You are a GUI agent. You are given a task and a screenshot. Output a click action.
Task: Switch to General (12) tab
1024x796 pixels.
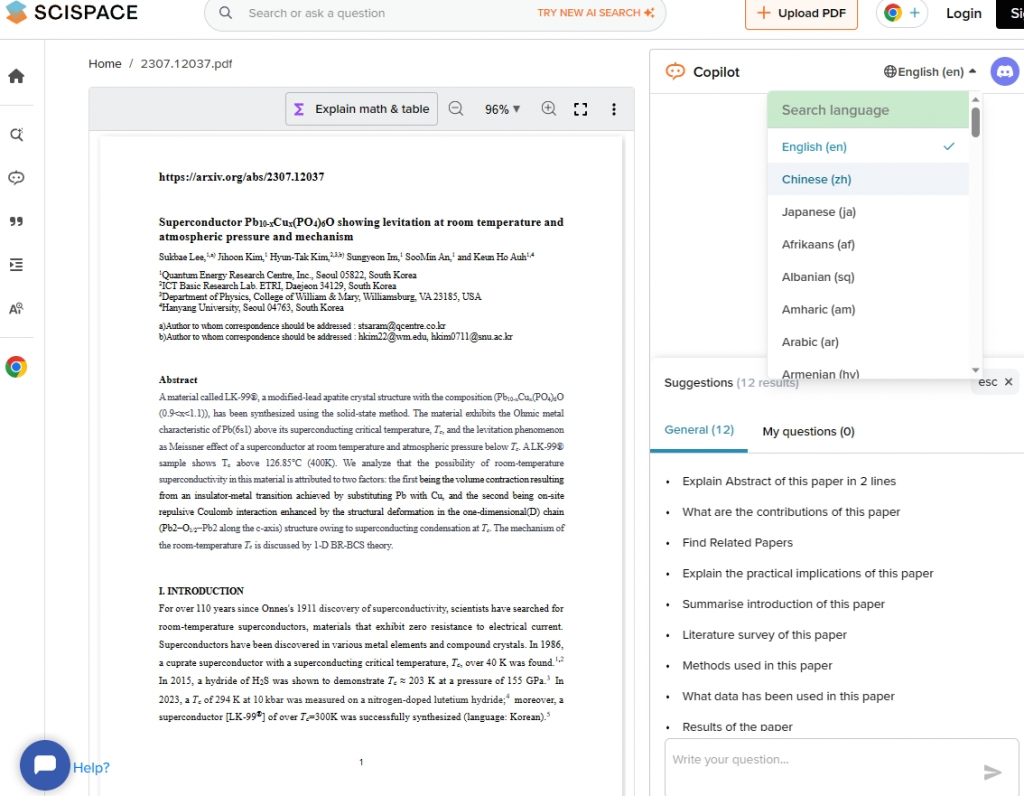pos(699,430)
